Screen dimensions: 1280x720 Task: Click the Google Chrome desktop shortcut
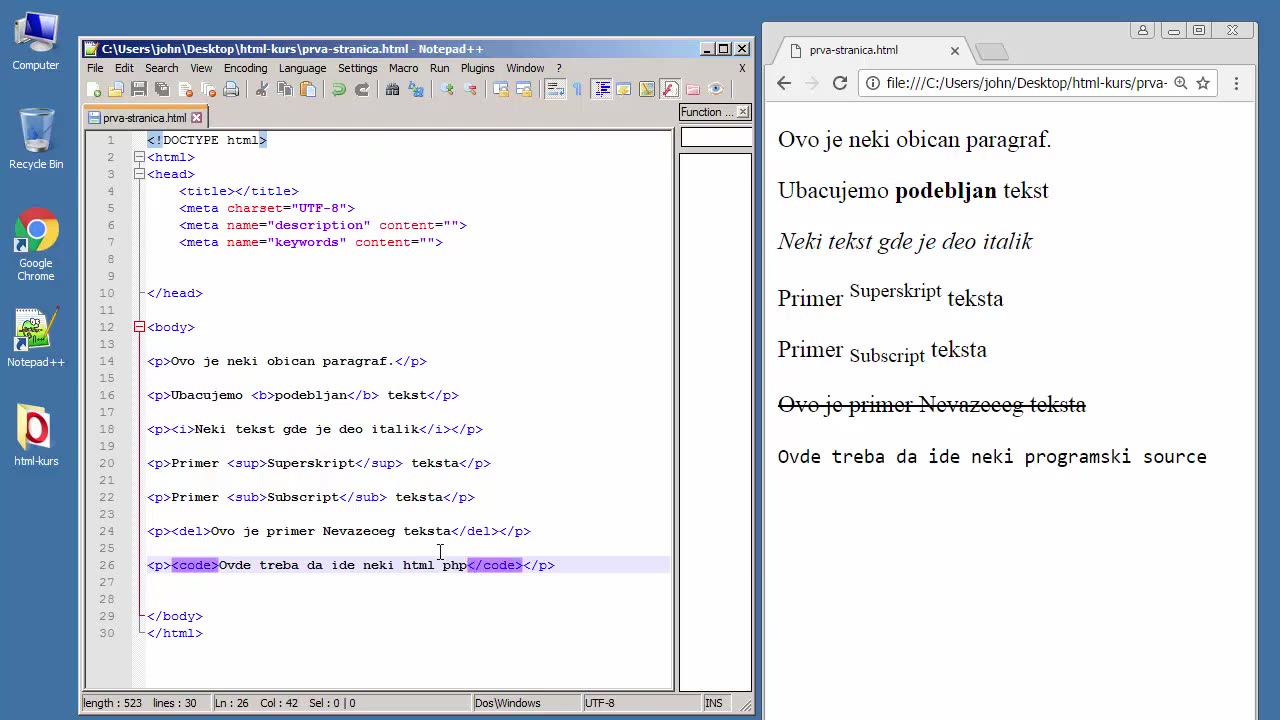36,245
